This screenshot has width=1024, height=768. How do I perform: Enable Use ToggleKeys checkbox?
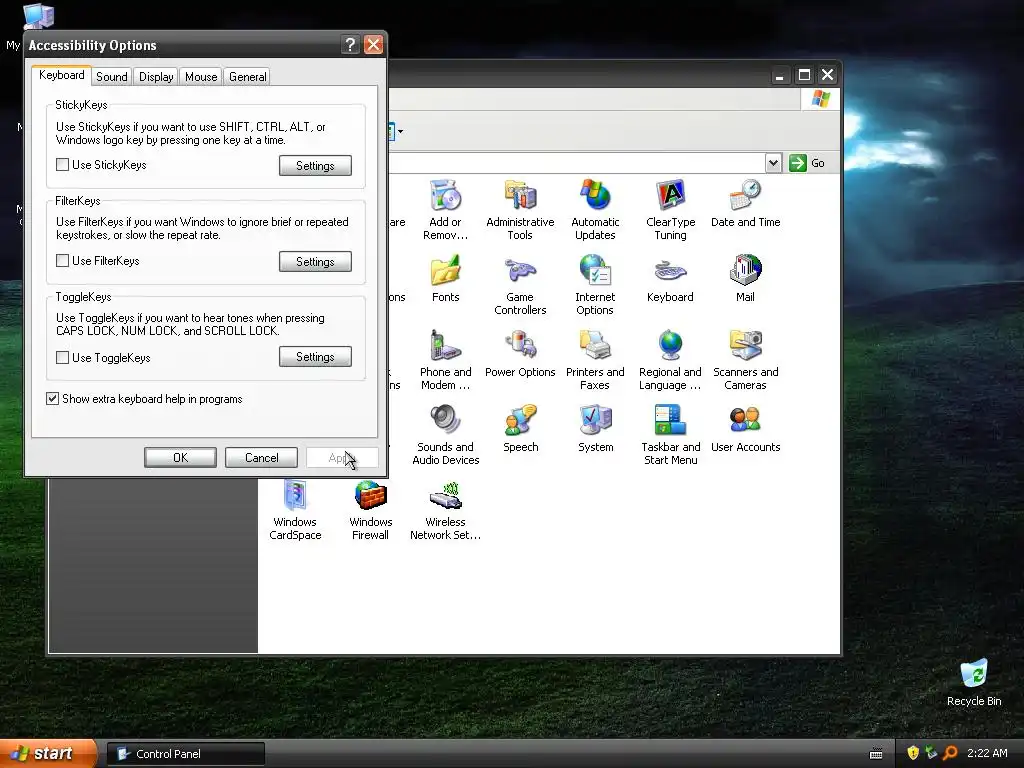click(63, 357)
